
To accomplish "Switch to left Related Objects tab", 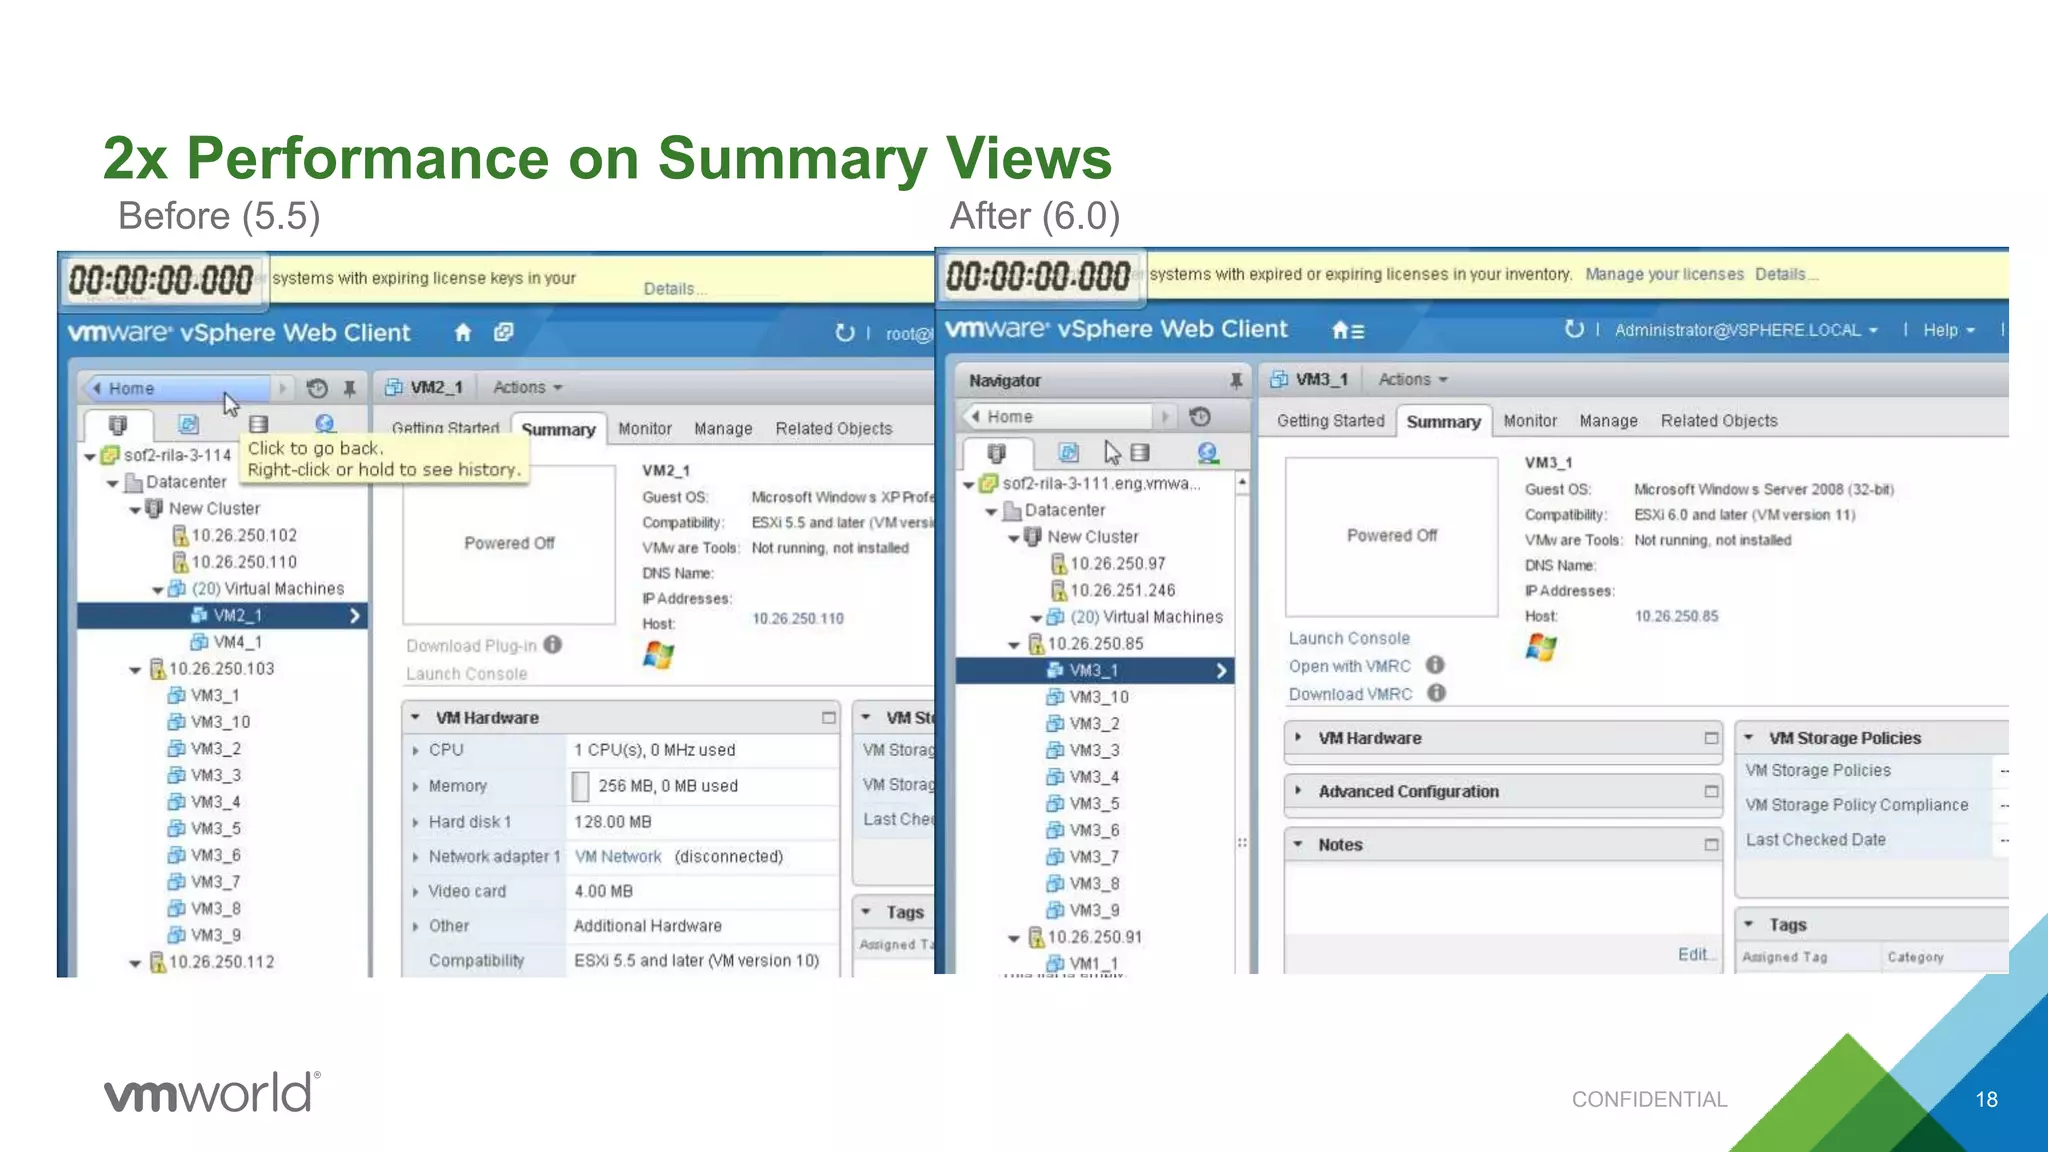I will [834, 429].
